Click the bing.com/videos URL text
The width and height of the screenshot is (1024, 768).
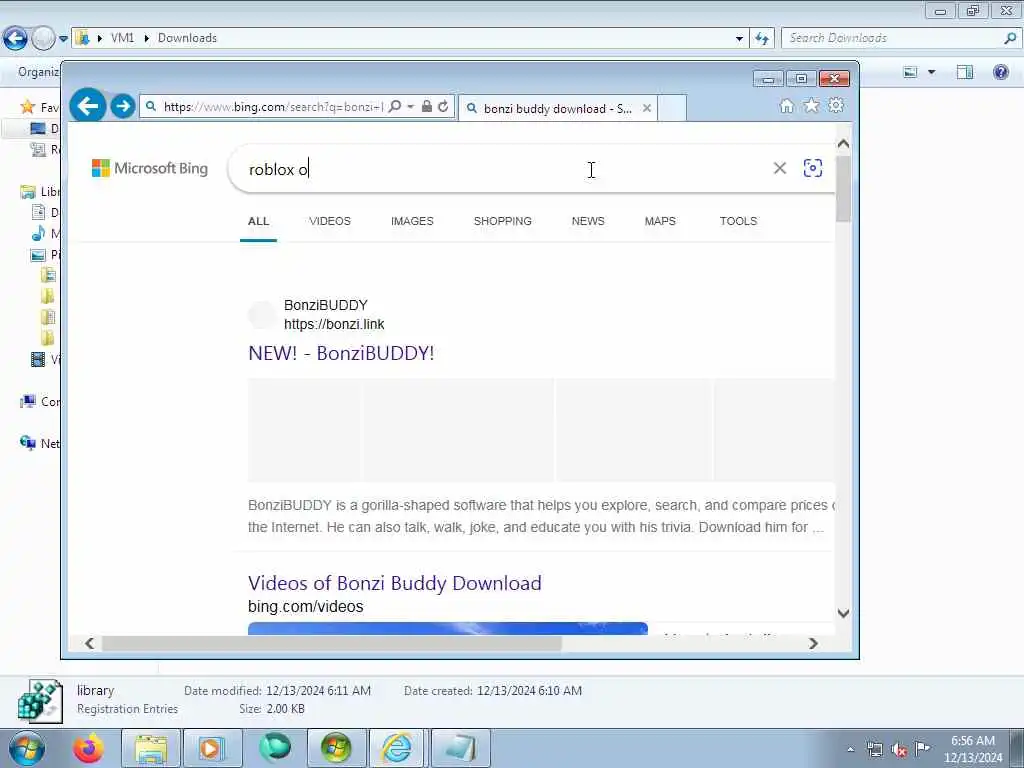click(306, 607)
